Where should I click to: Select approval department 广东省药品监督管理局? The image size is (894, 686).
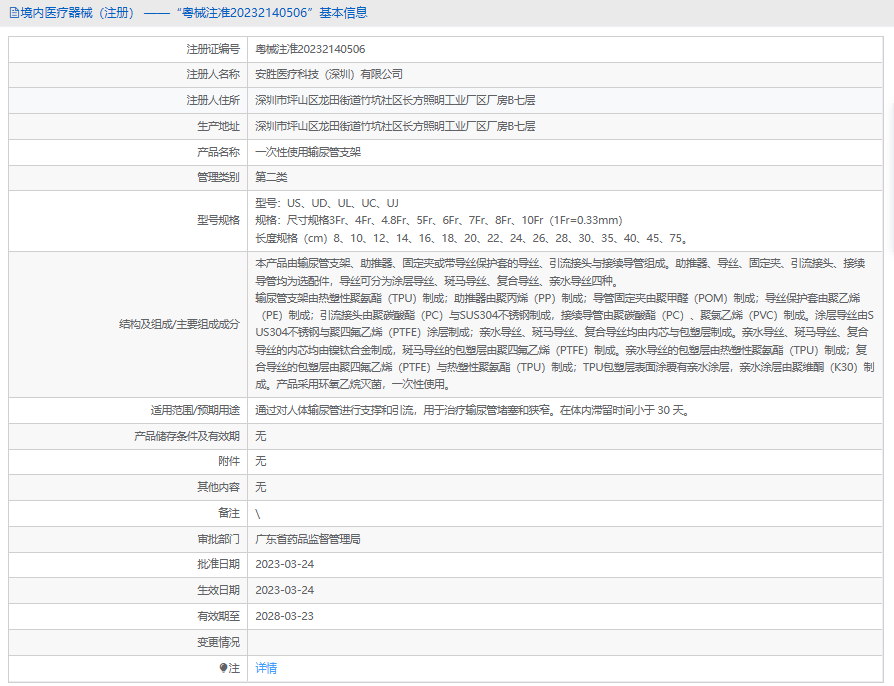[308, 539]
